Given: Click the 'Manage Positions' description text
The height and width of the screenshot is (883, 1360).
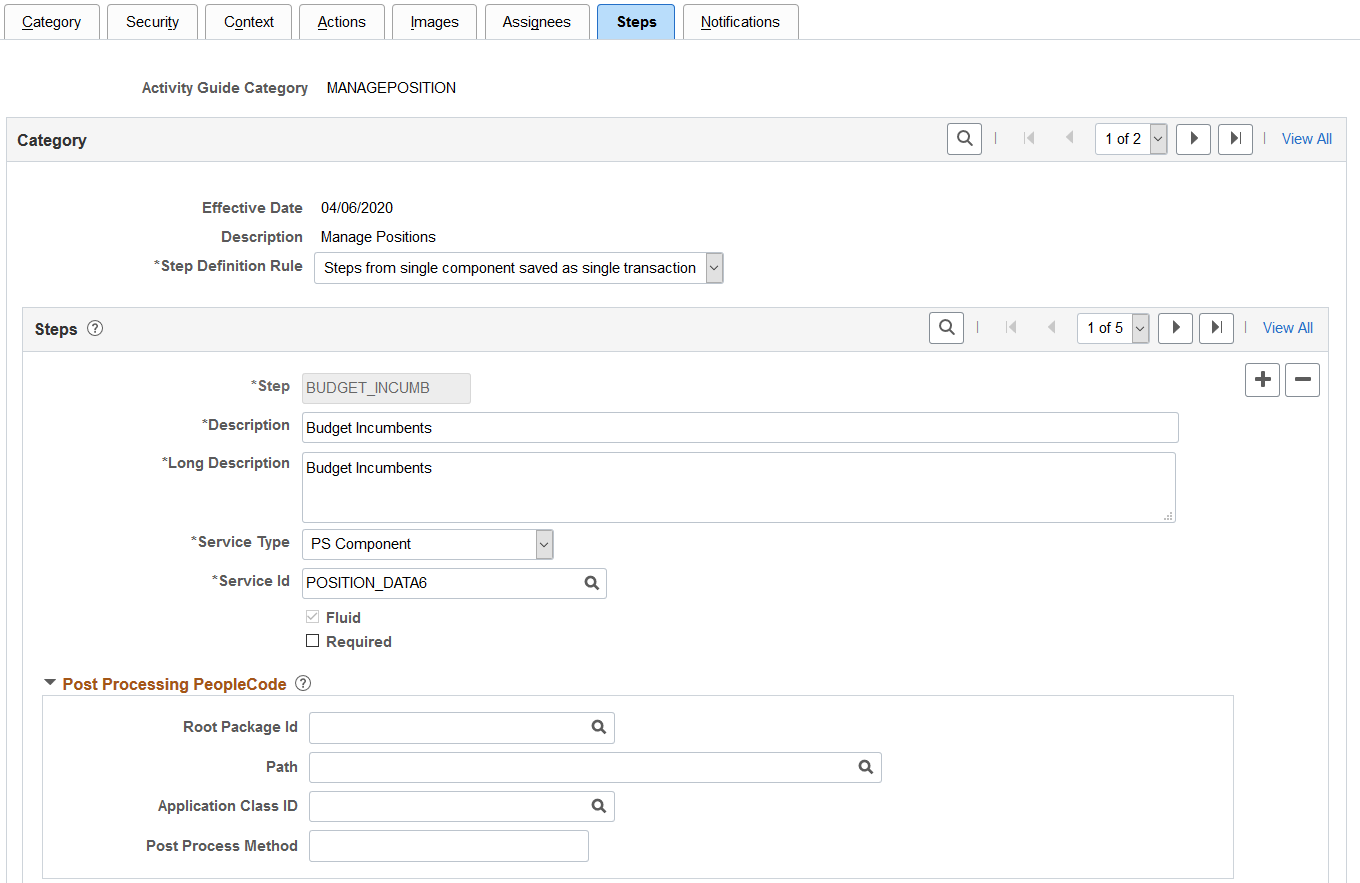Looking at the screenshot, I should 378,237.
